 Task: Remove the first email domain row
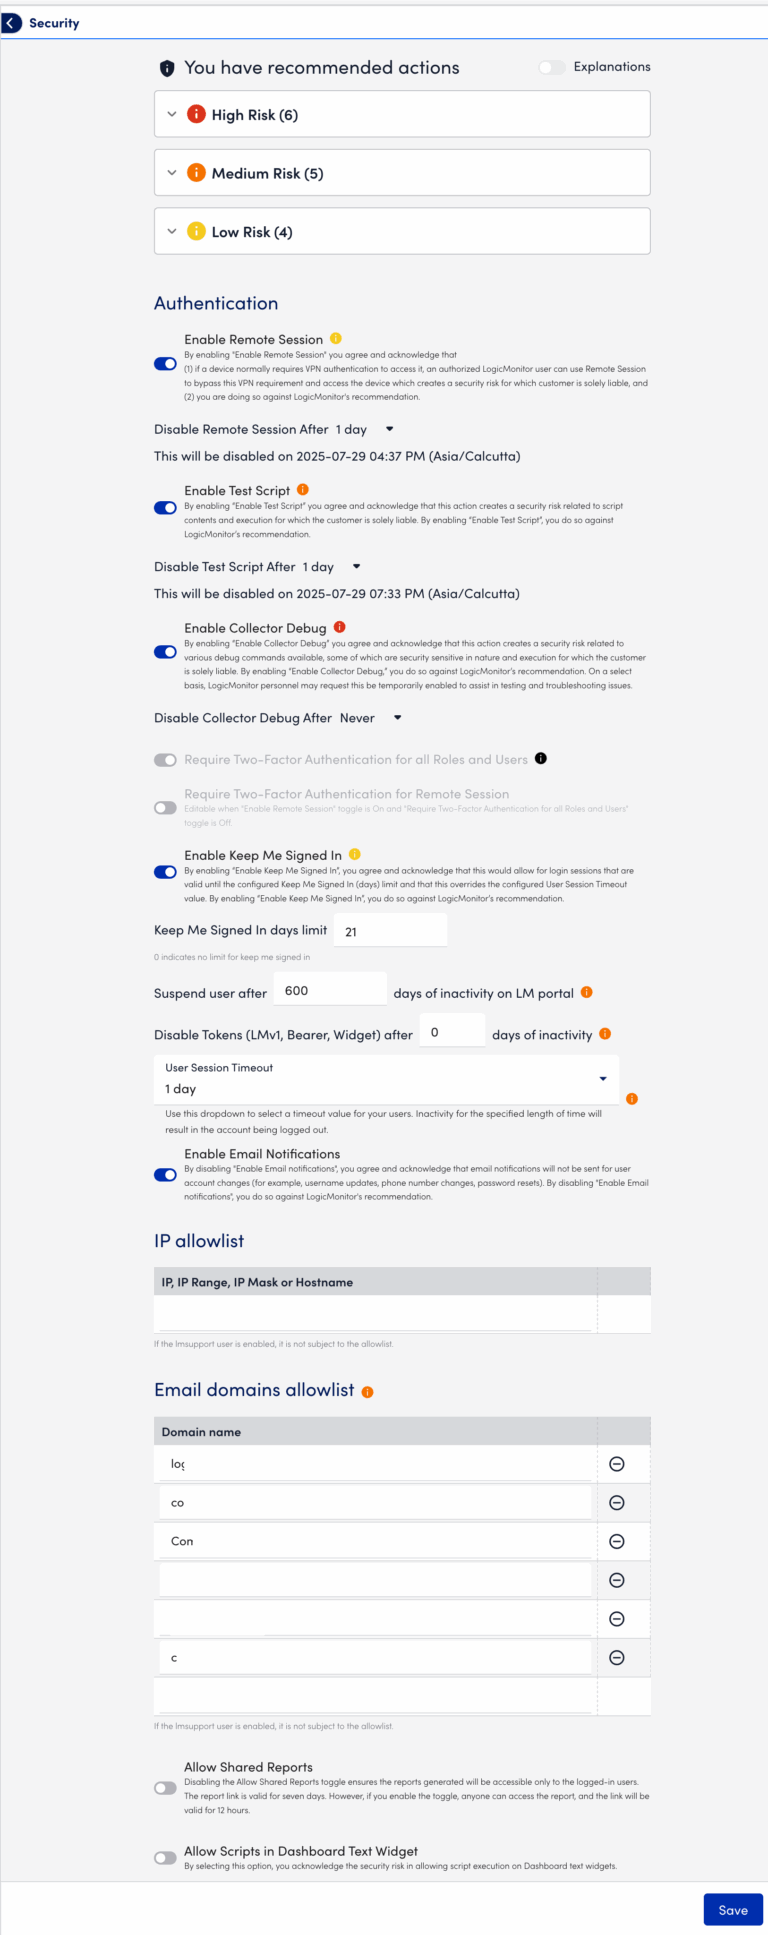coord(617,1464)
